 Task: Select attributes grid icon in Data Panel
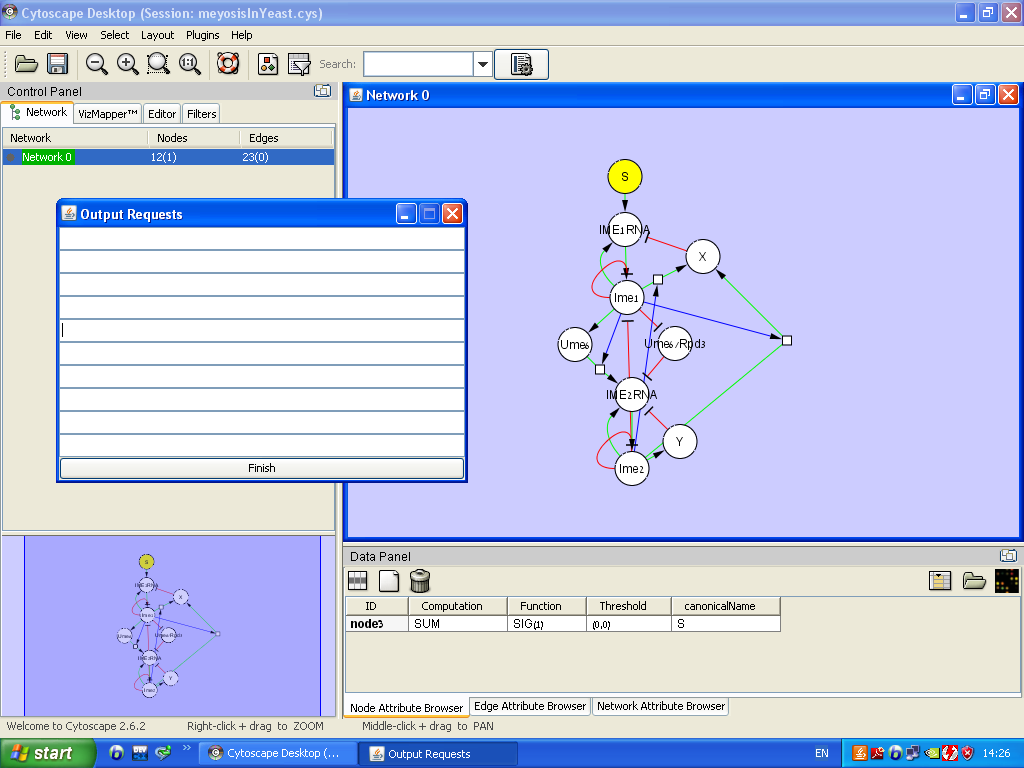pos(358,581)
